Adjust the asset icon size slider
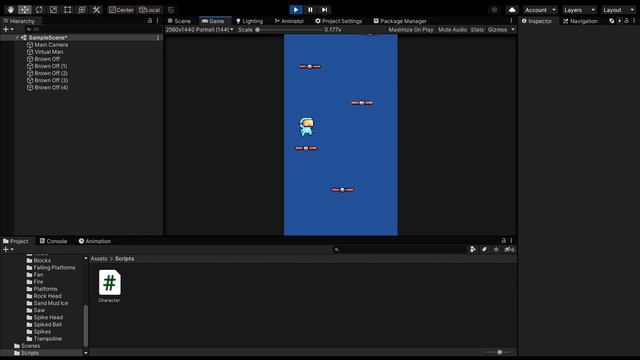640x360 pixels. coord(500,352)
